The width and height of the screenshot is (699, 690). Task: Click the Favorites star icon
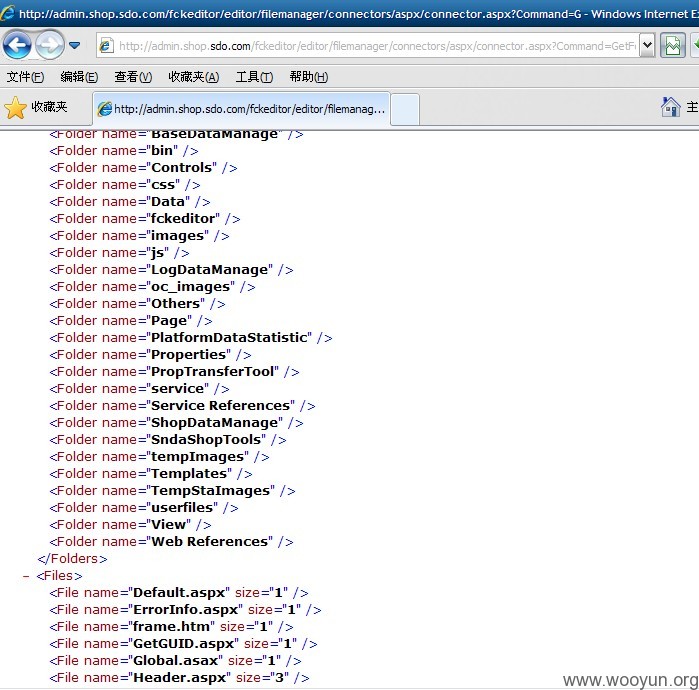pyautogui.click(x=16, y=107)
